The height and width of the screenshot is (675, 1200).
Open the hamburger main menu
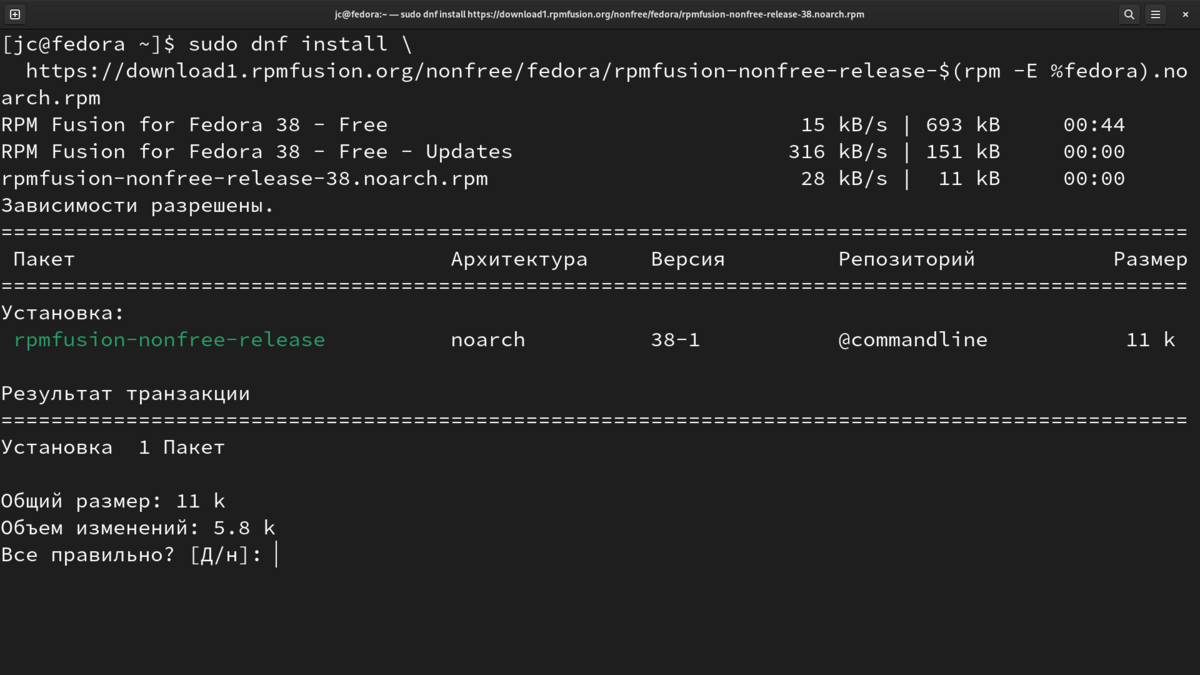(1156, 14)
